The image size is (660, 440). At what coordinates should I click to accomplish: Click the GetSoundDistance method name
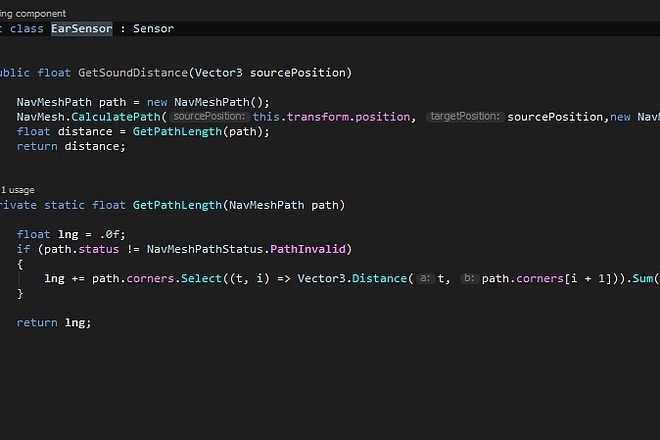click(x=133, y=72)
